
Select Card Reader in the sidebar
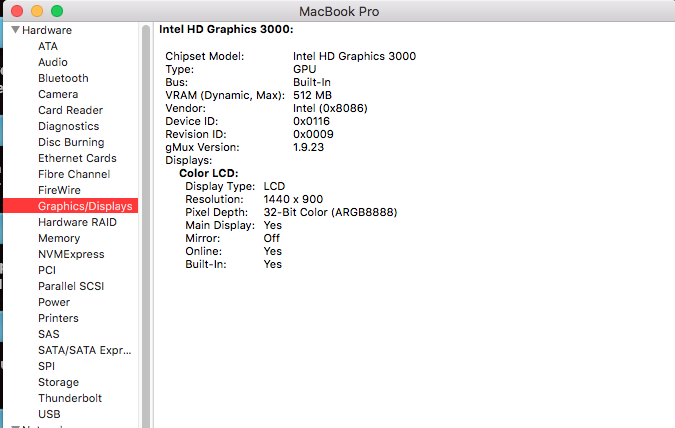point(71,110)
